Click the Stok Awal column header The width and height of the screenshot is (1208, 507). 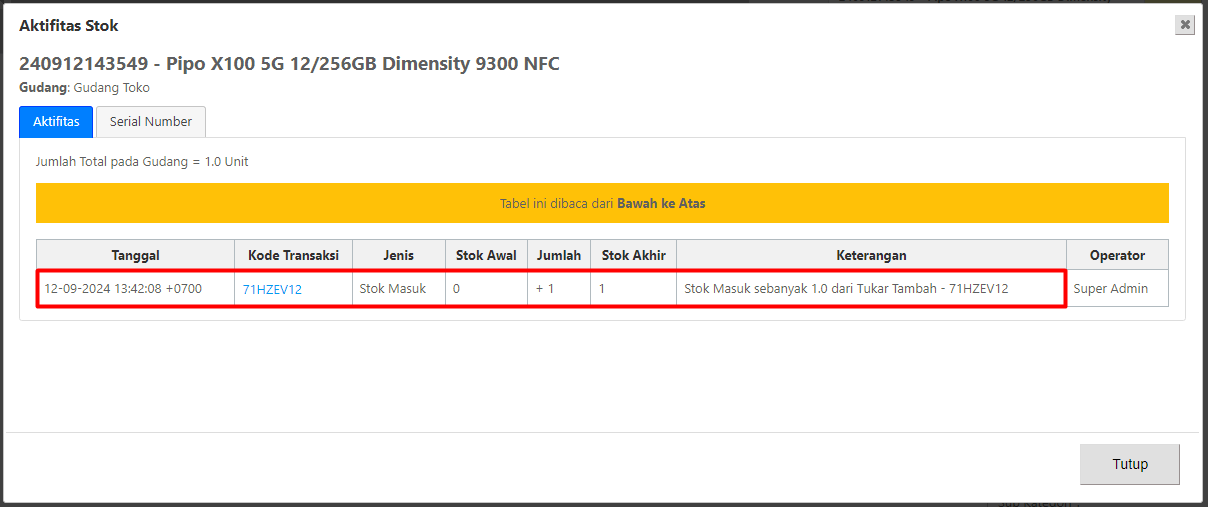tap(487, 255)
